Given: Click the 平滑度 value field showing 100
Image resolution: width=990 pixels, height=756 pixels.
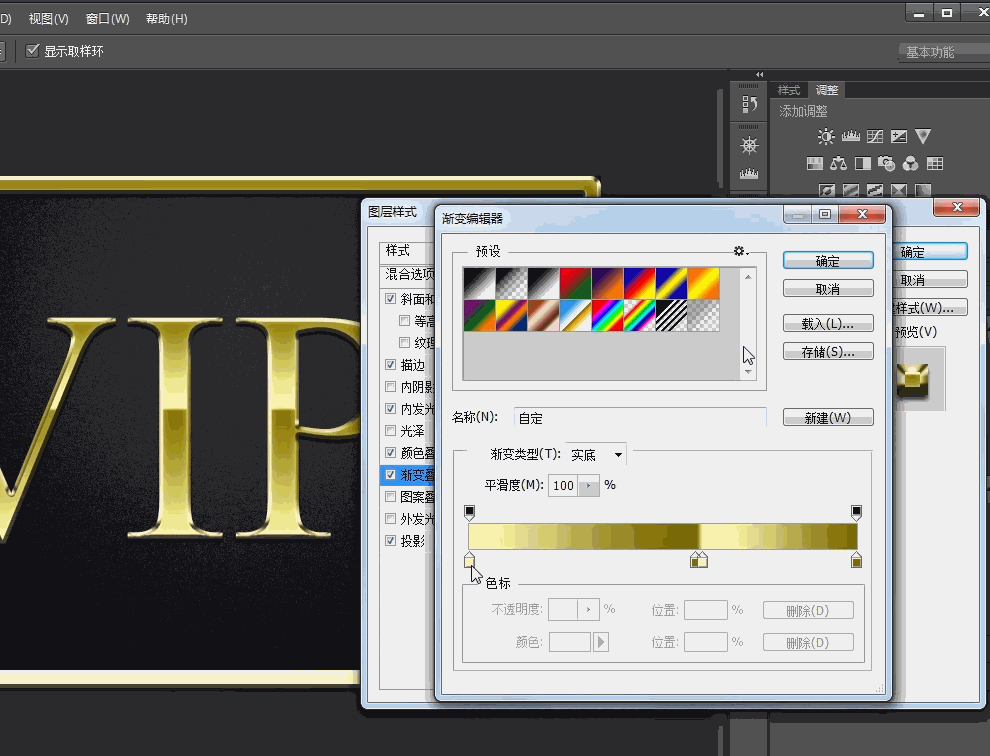Looking at the screenshot, I should (x=563, y=486).
